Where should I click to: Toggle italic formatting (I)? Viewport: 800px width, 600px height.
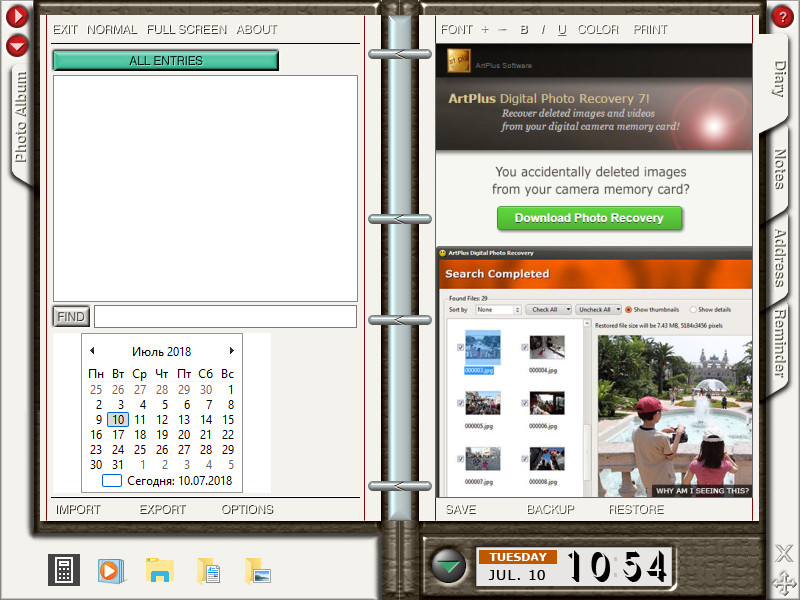click(x=543, y=30)
